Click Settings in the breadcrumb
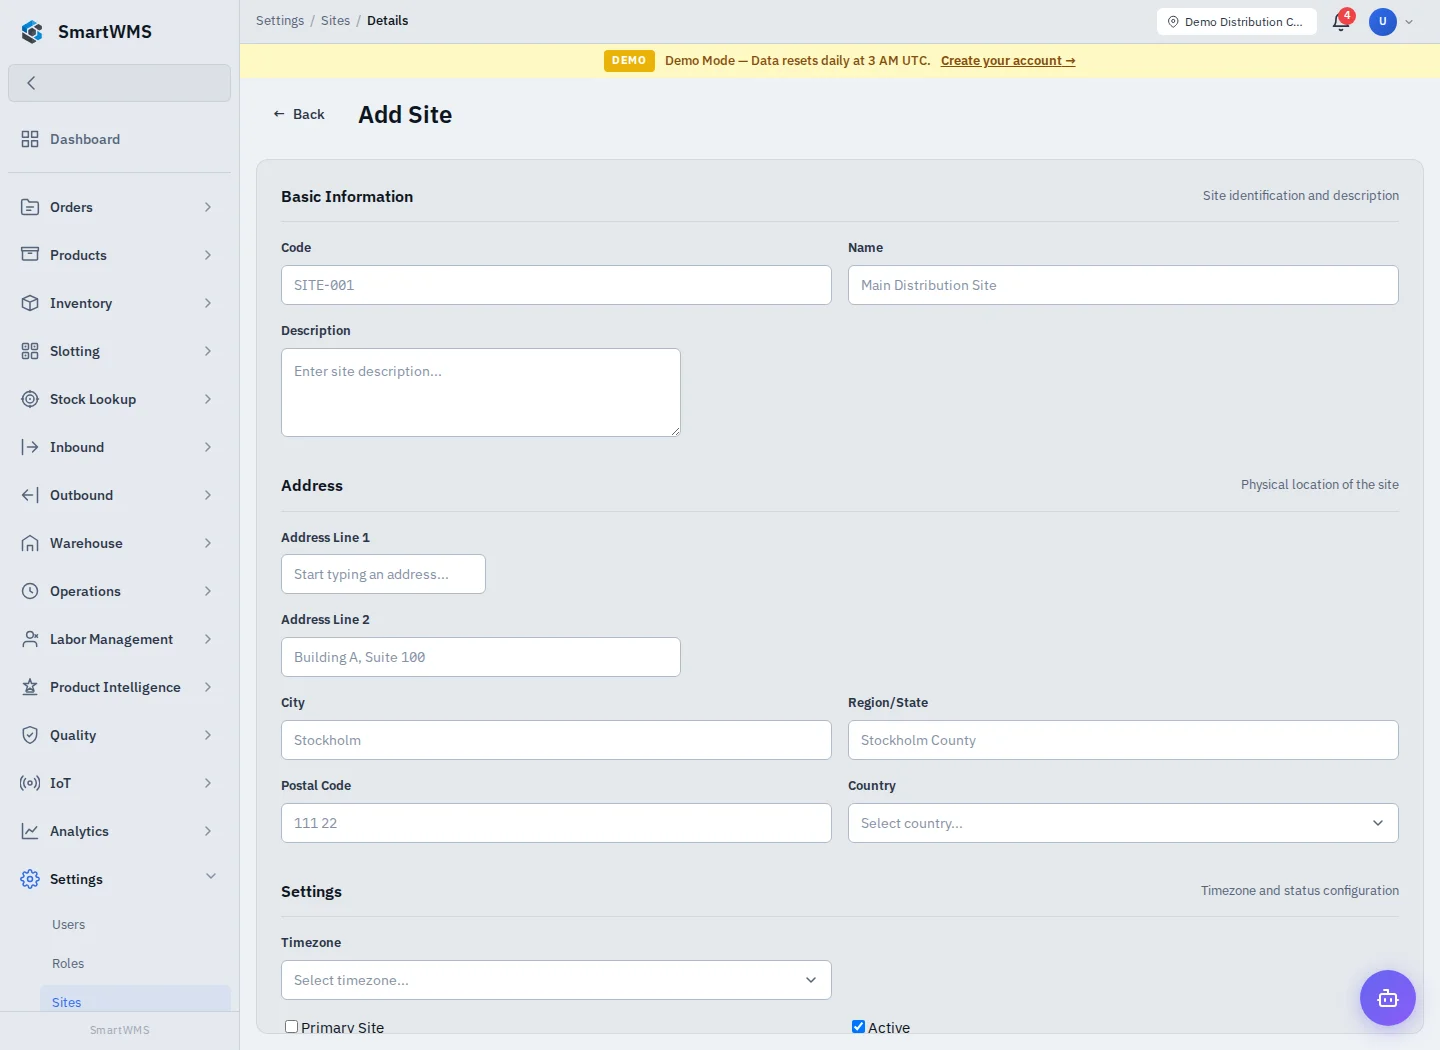The width and height of the screenshot is (1440, 1050). (x=280, y=20)
